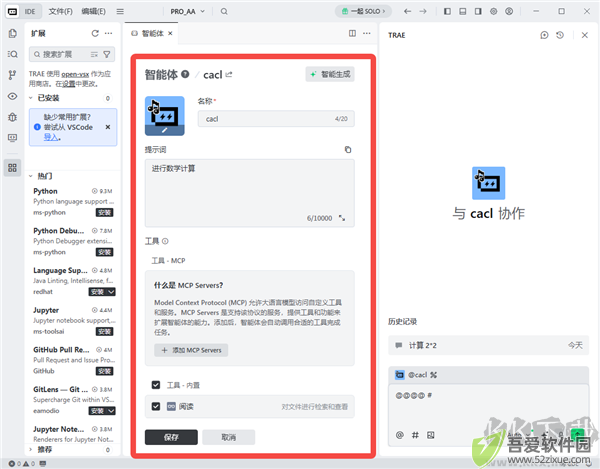Switch to IDE mode tab
Screen dimensions: 600x469
pos(30,11)
